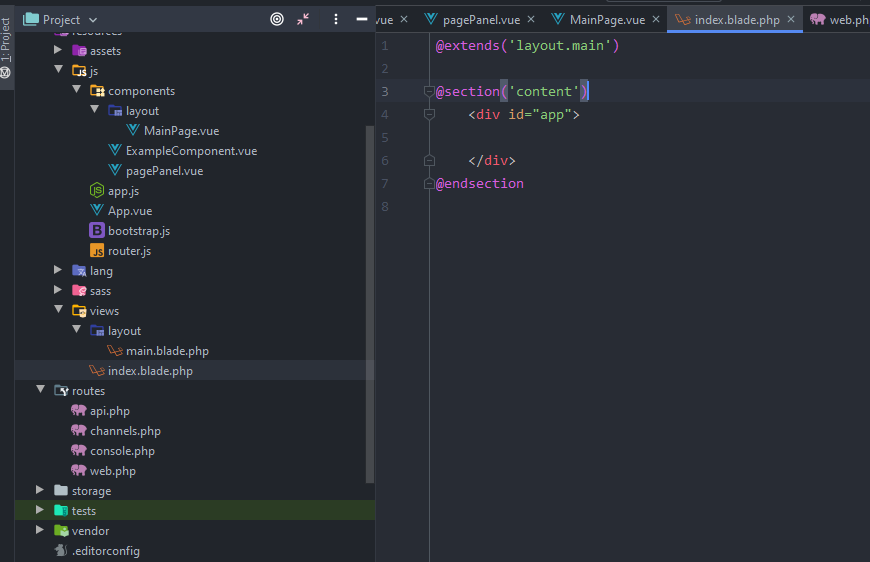Collapse the js folder arrow
This screenshot has height=562, width=870.
pos(59,70)
